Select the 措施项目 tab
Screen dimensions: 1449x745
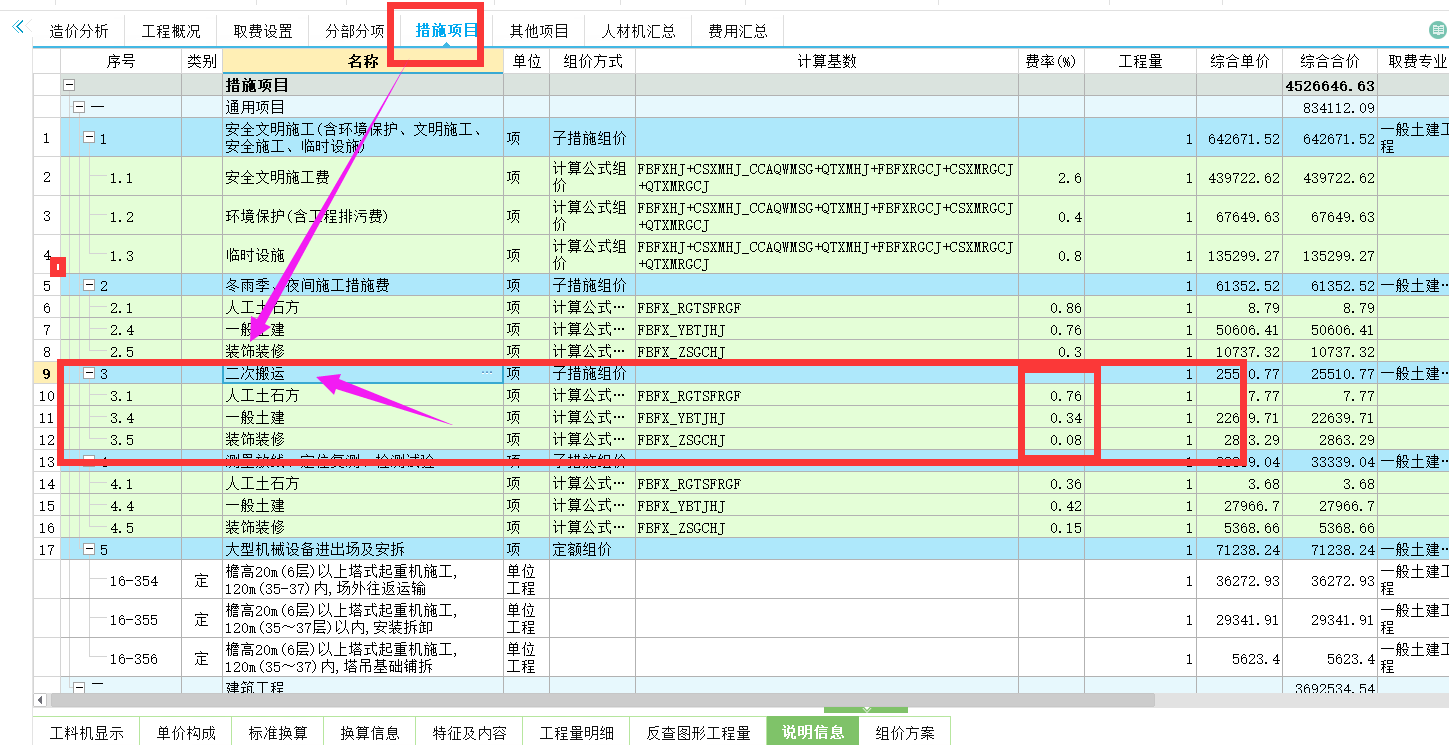coord(445,31)
